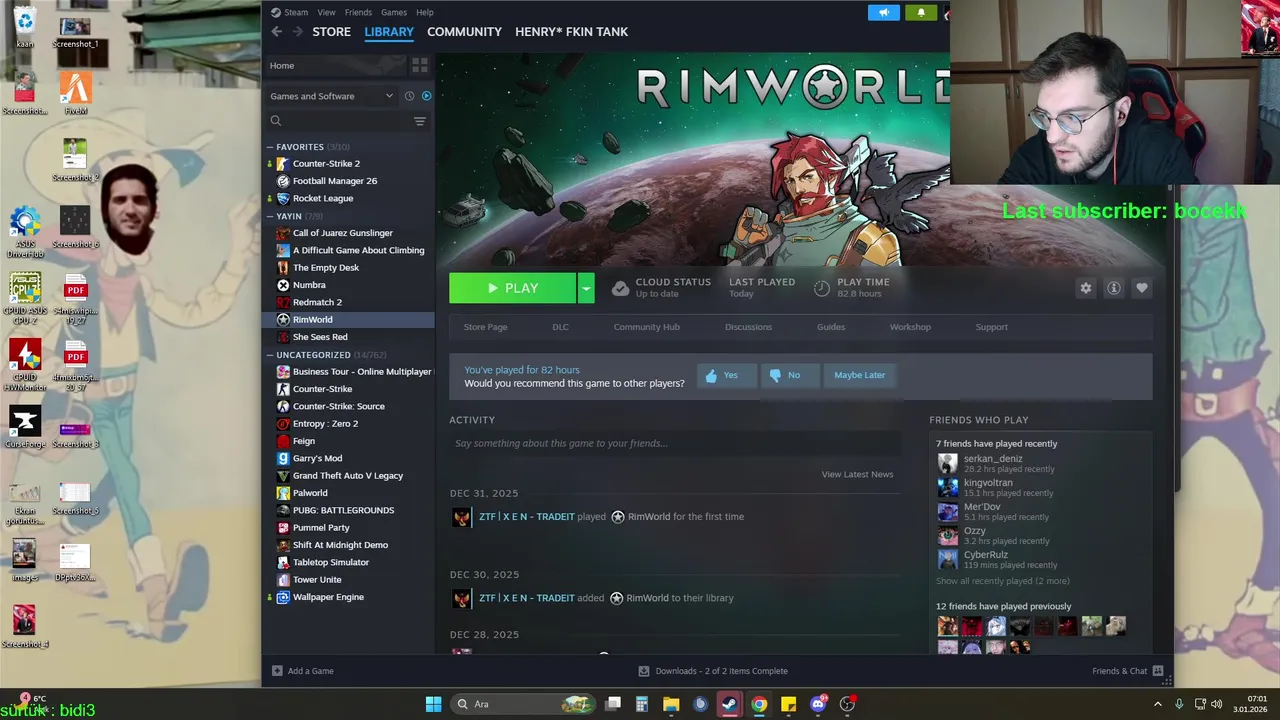The width and height of the screenshot is (1280, 720).
Task: Toggle RimWorld favorite heart icon
Action: click(x=1142, y=288)
